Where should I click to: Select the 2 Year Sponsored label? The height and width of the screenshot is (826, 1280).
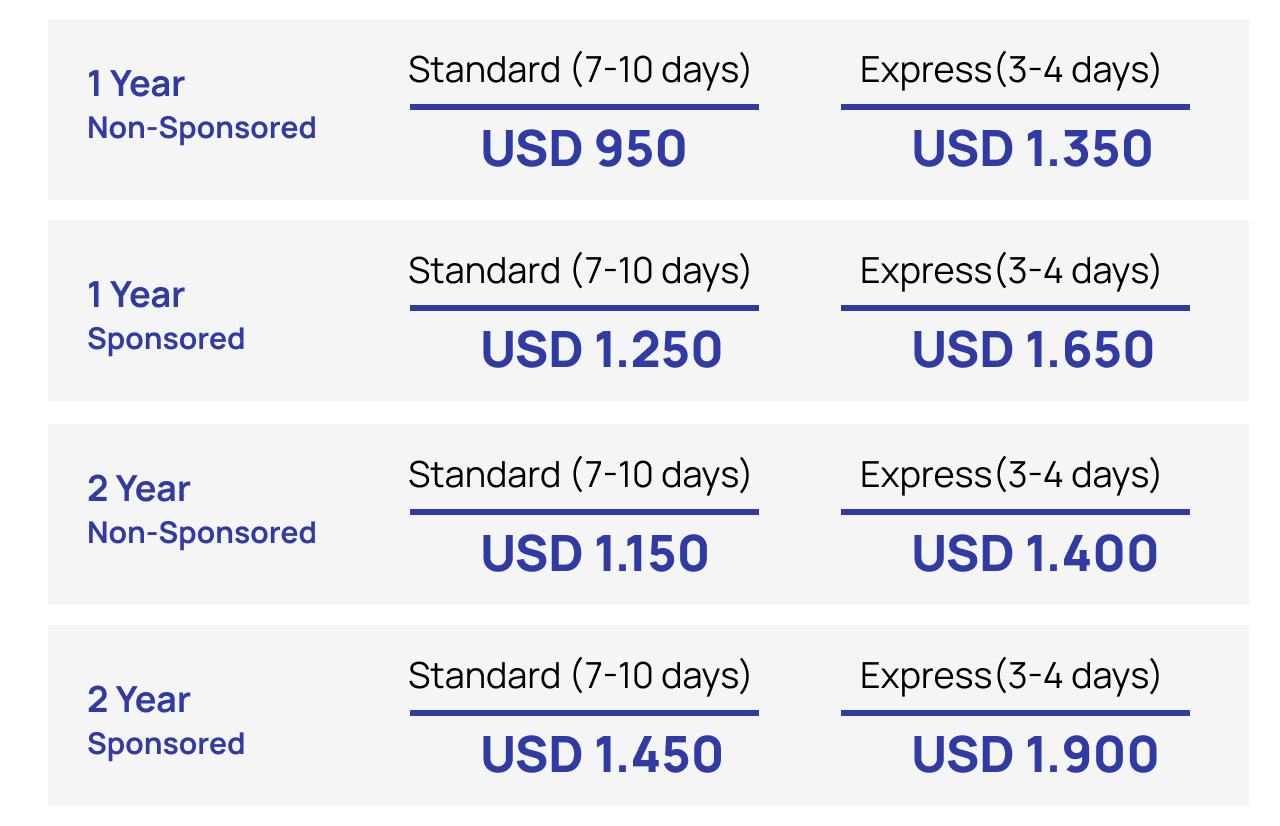click(x=166, y=721)
